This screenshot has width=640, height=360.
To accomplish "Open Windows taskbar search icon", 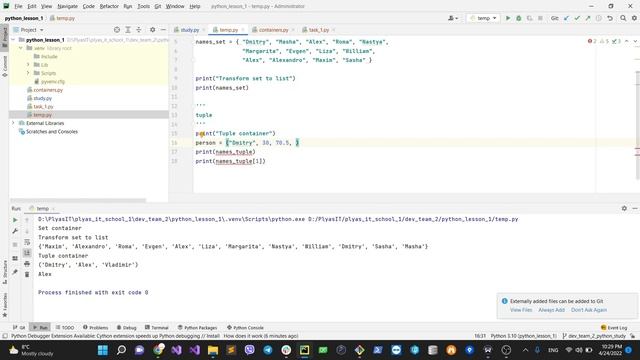I will 121,350.
